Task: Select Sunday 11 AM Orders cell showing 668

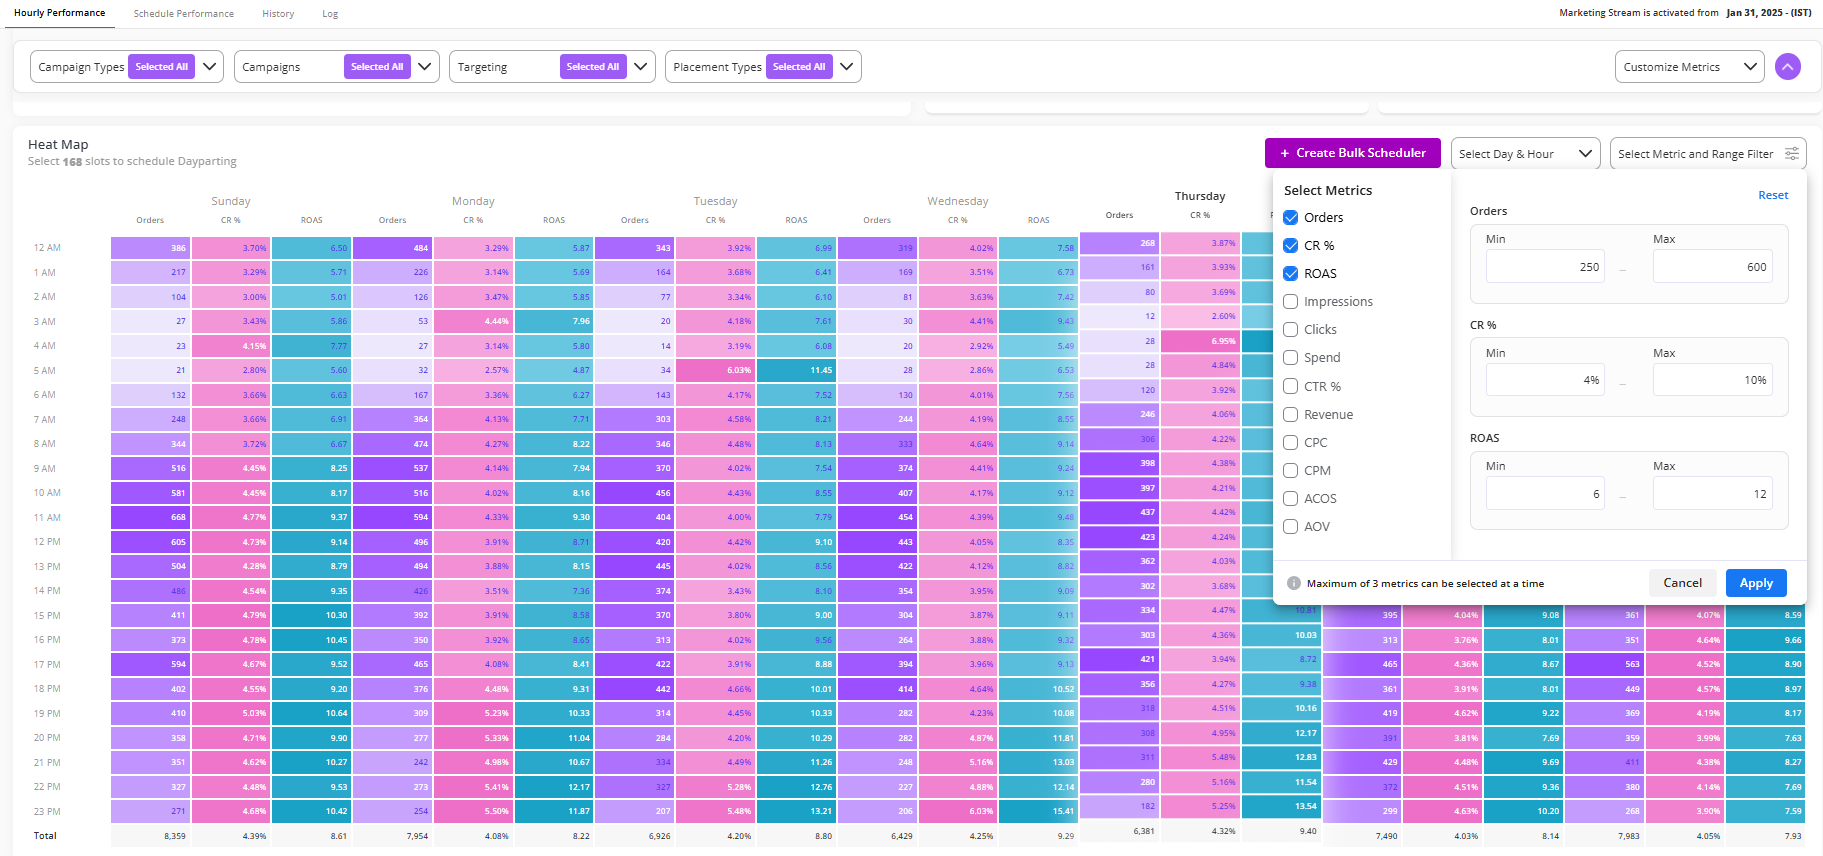Action: 150,517
